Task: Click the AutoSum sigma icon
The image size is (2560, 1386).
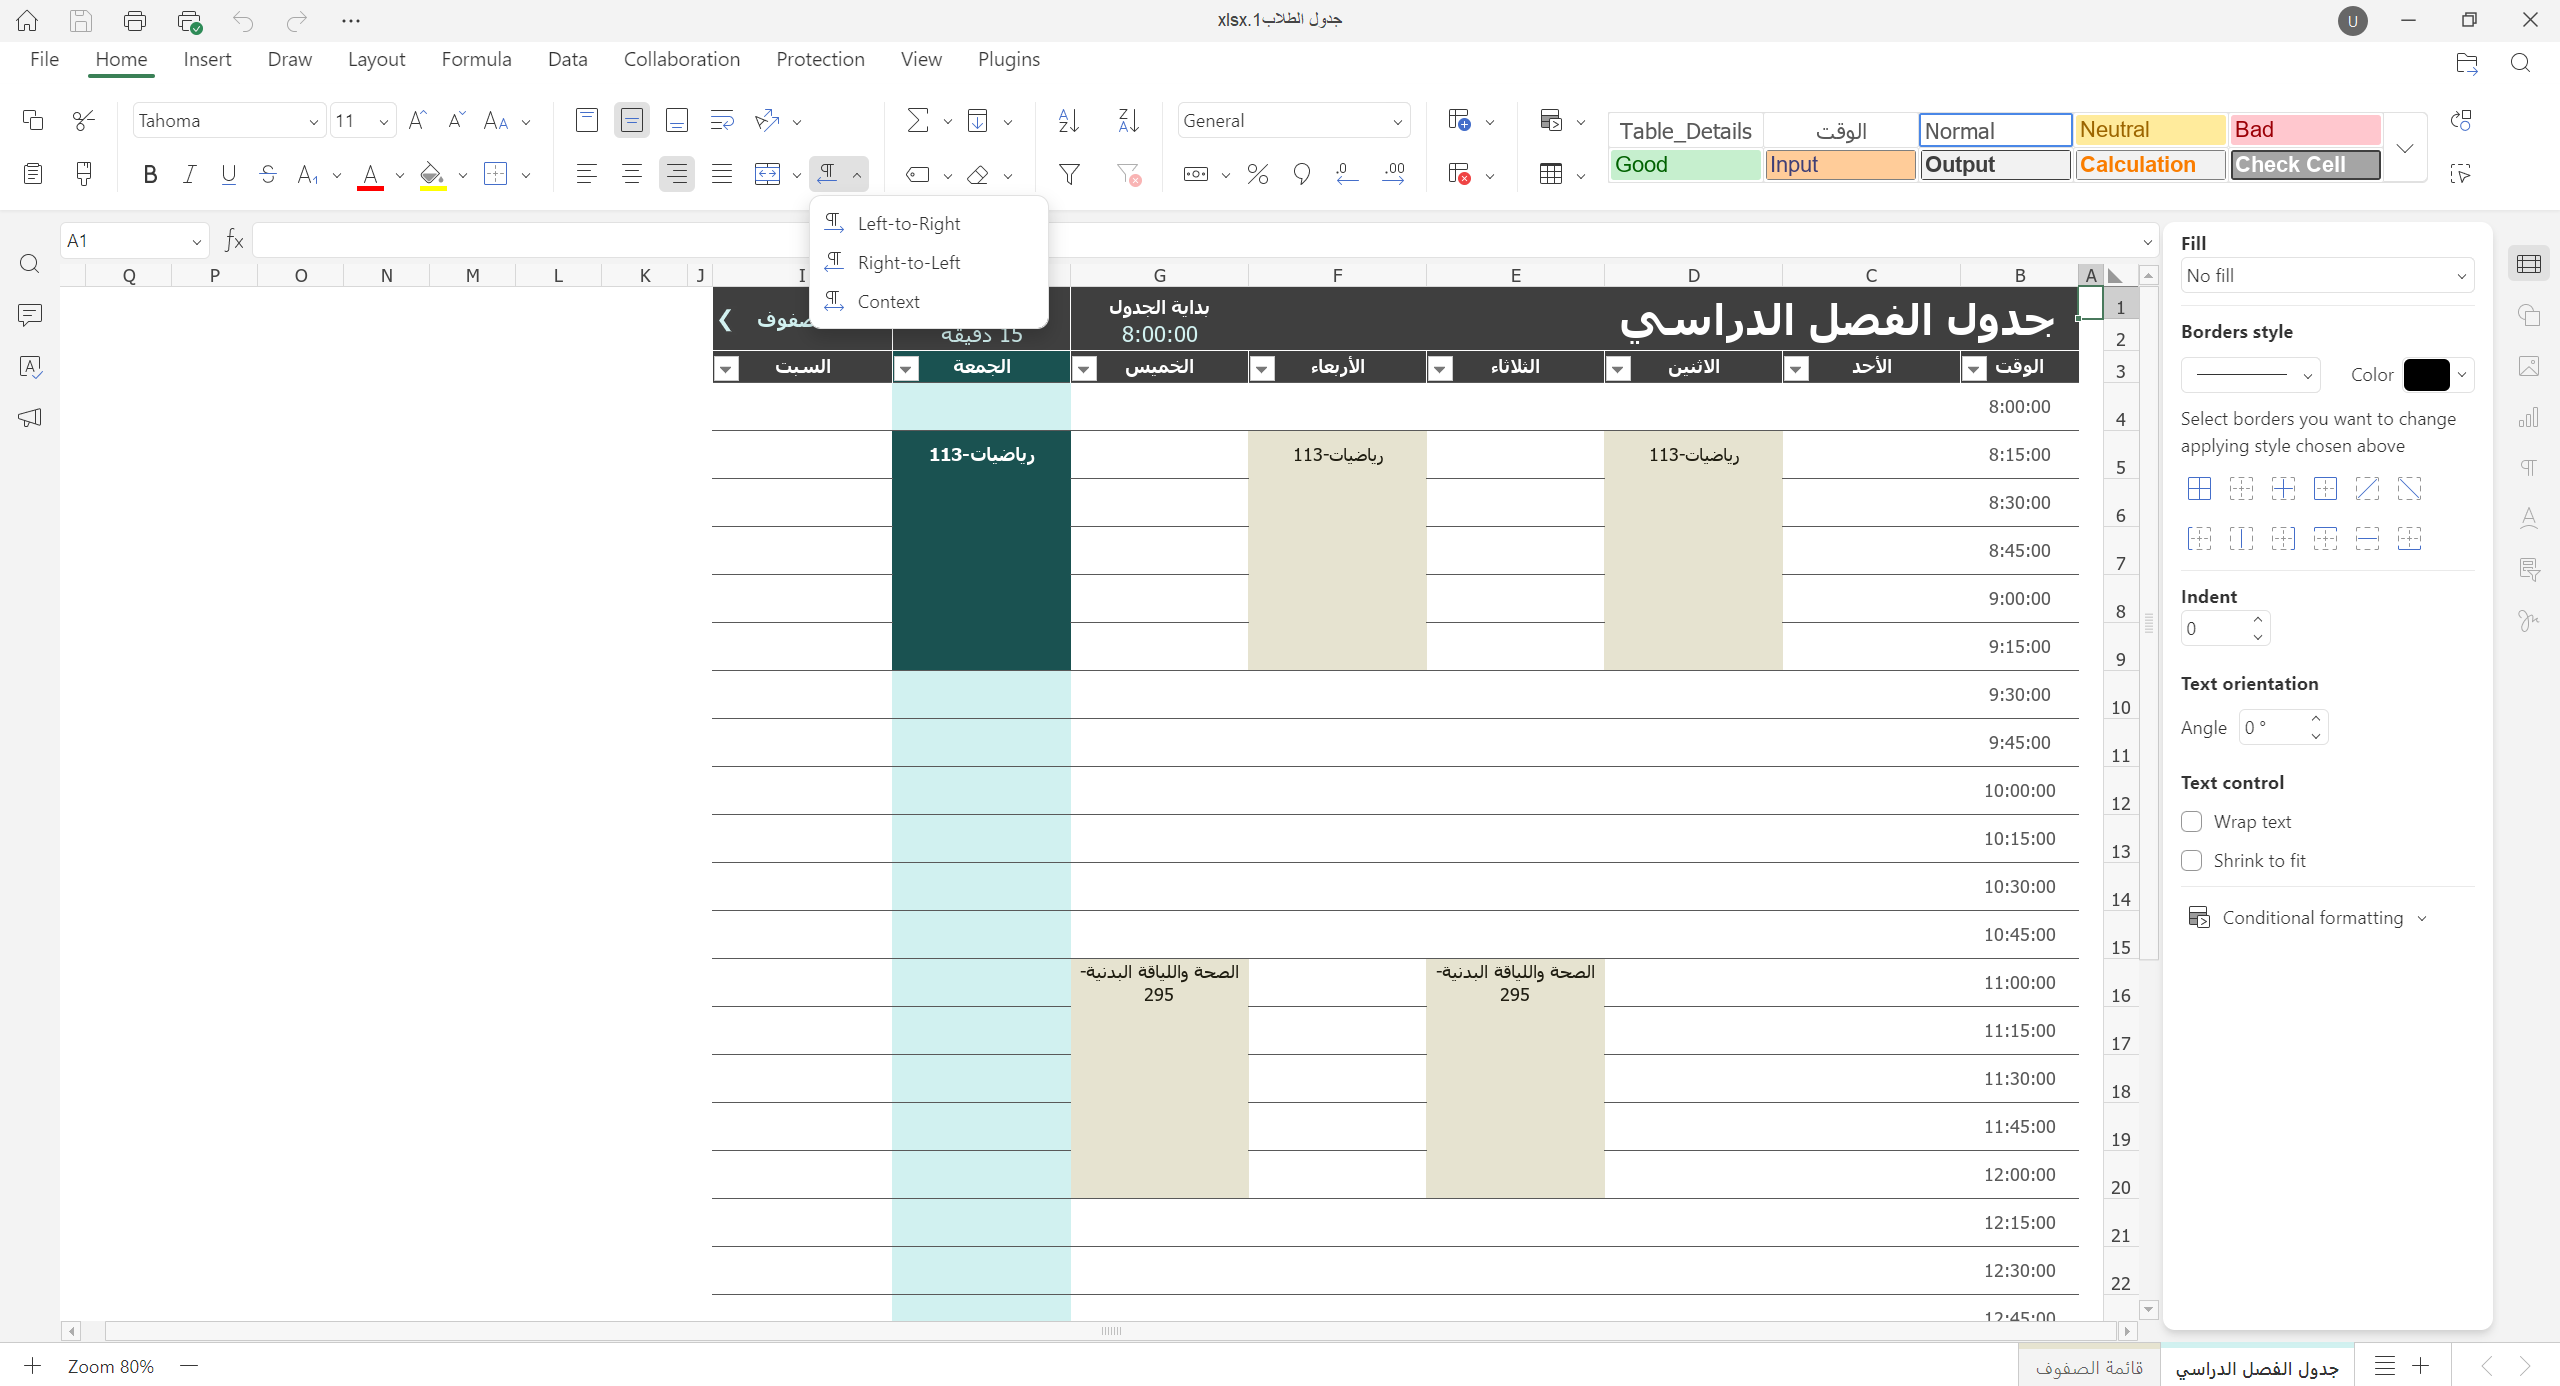Action: coord(916,121)
